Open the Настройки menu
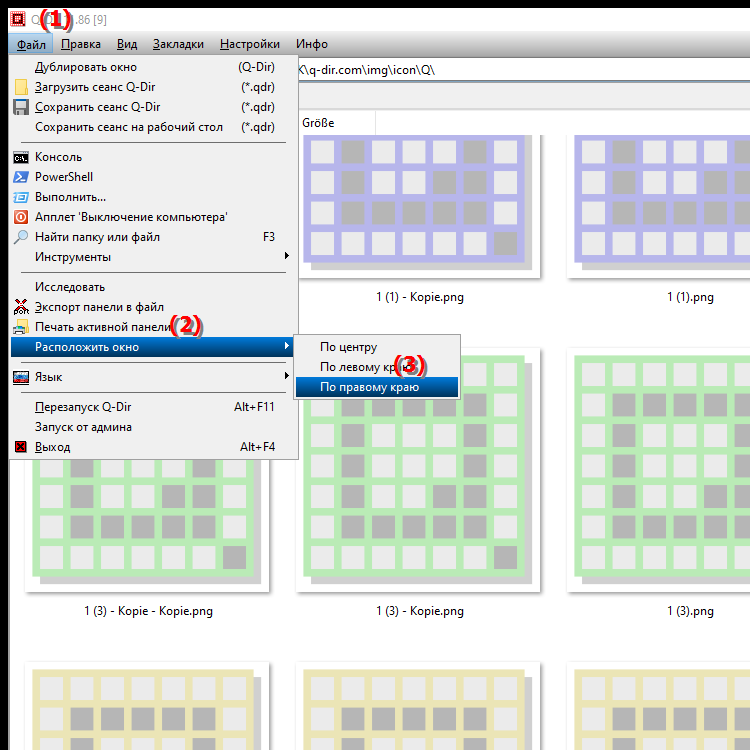Image resolution: width=750 pixels, height=750 pixels. click(250, 44)
